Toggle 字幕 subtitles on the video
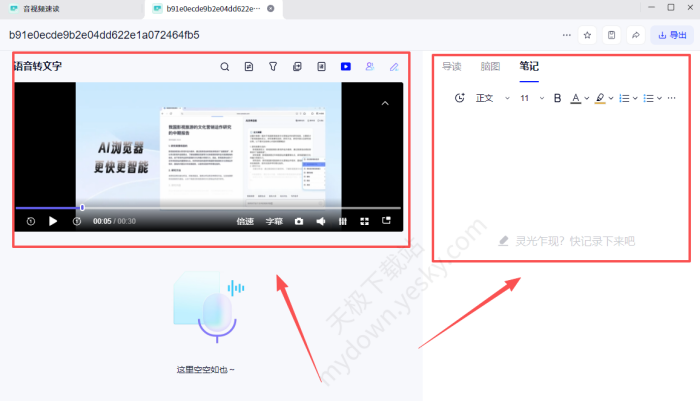The image size is (700, 401). click(274, 221)
